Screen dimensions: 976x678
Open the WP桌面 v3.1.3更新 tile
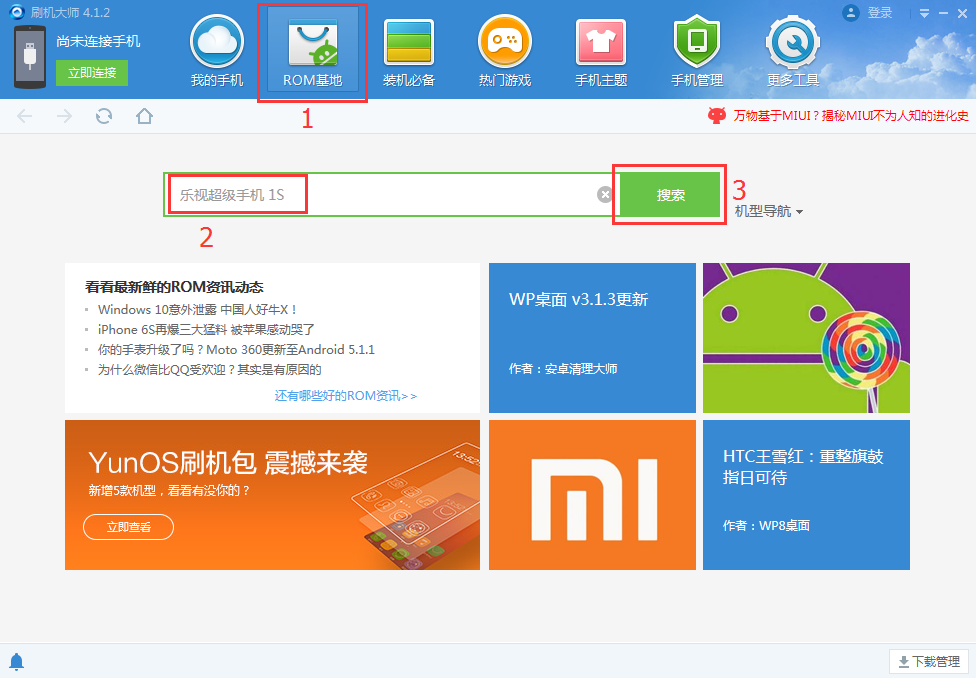(592, 337)
